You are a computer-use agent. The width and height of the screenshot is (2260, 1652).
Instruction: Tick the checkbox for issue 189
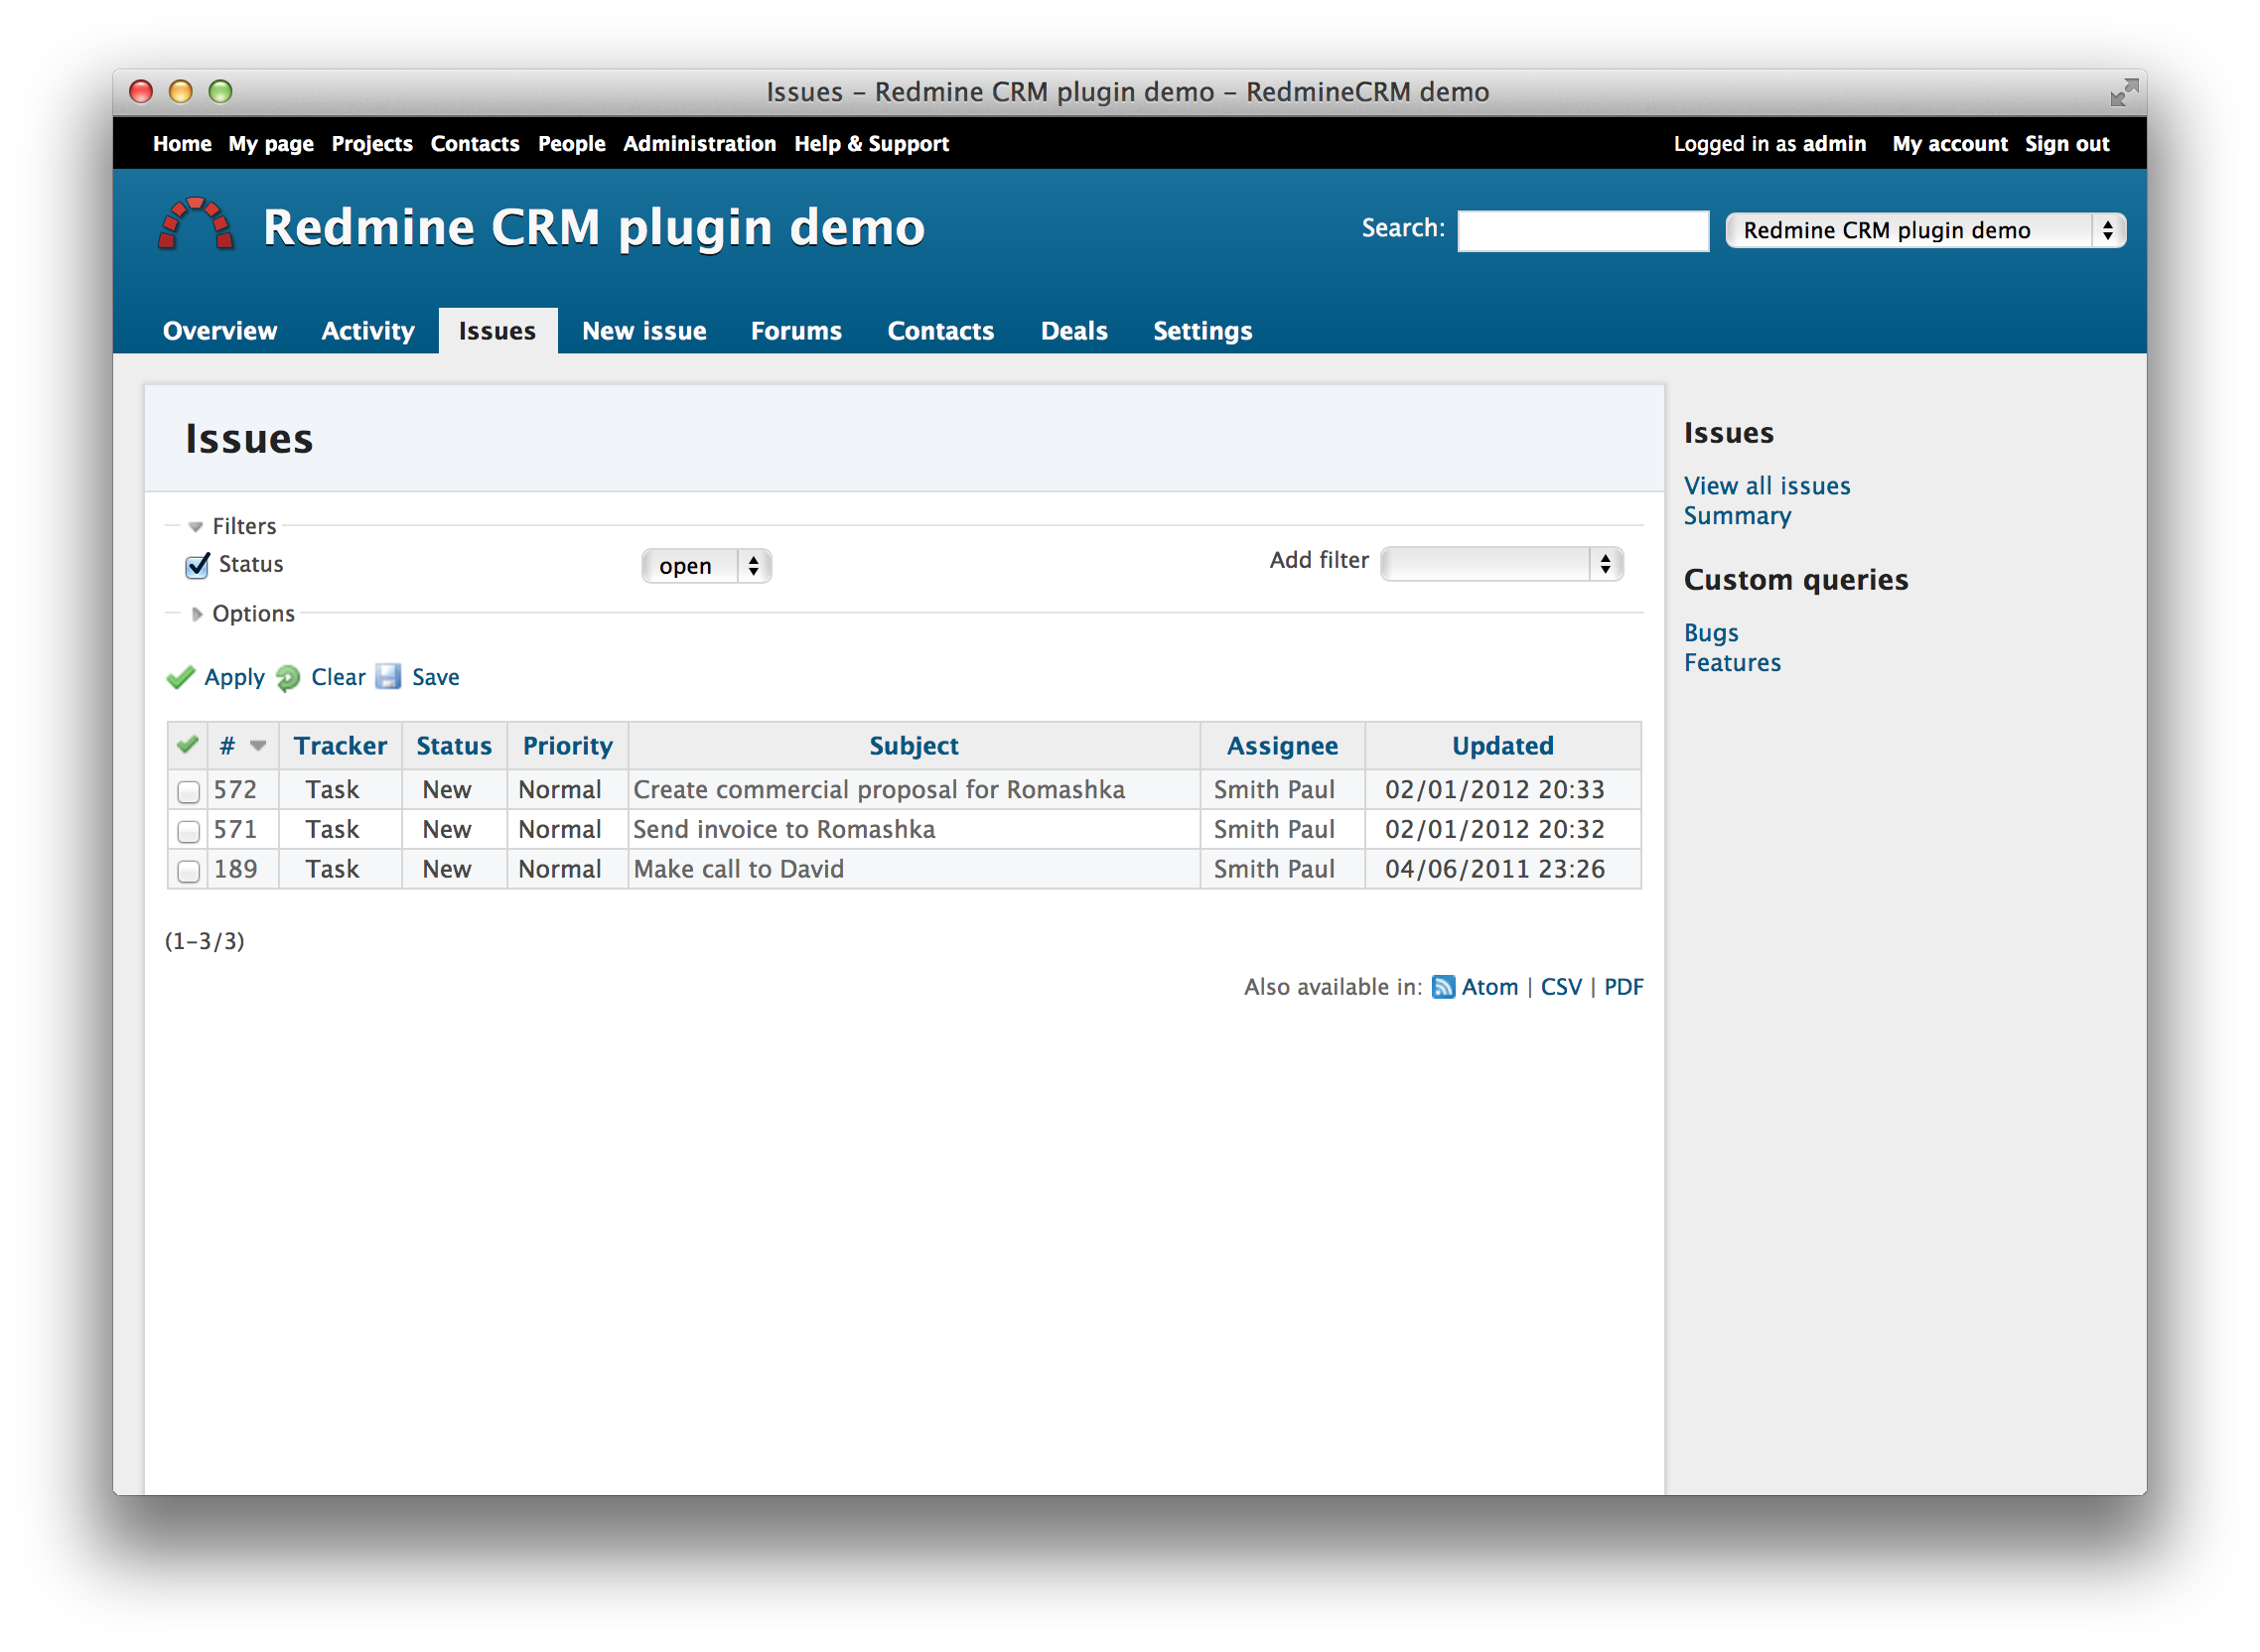(x=188, y=871)
